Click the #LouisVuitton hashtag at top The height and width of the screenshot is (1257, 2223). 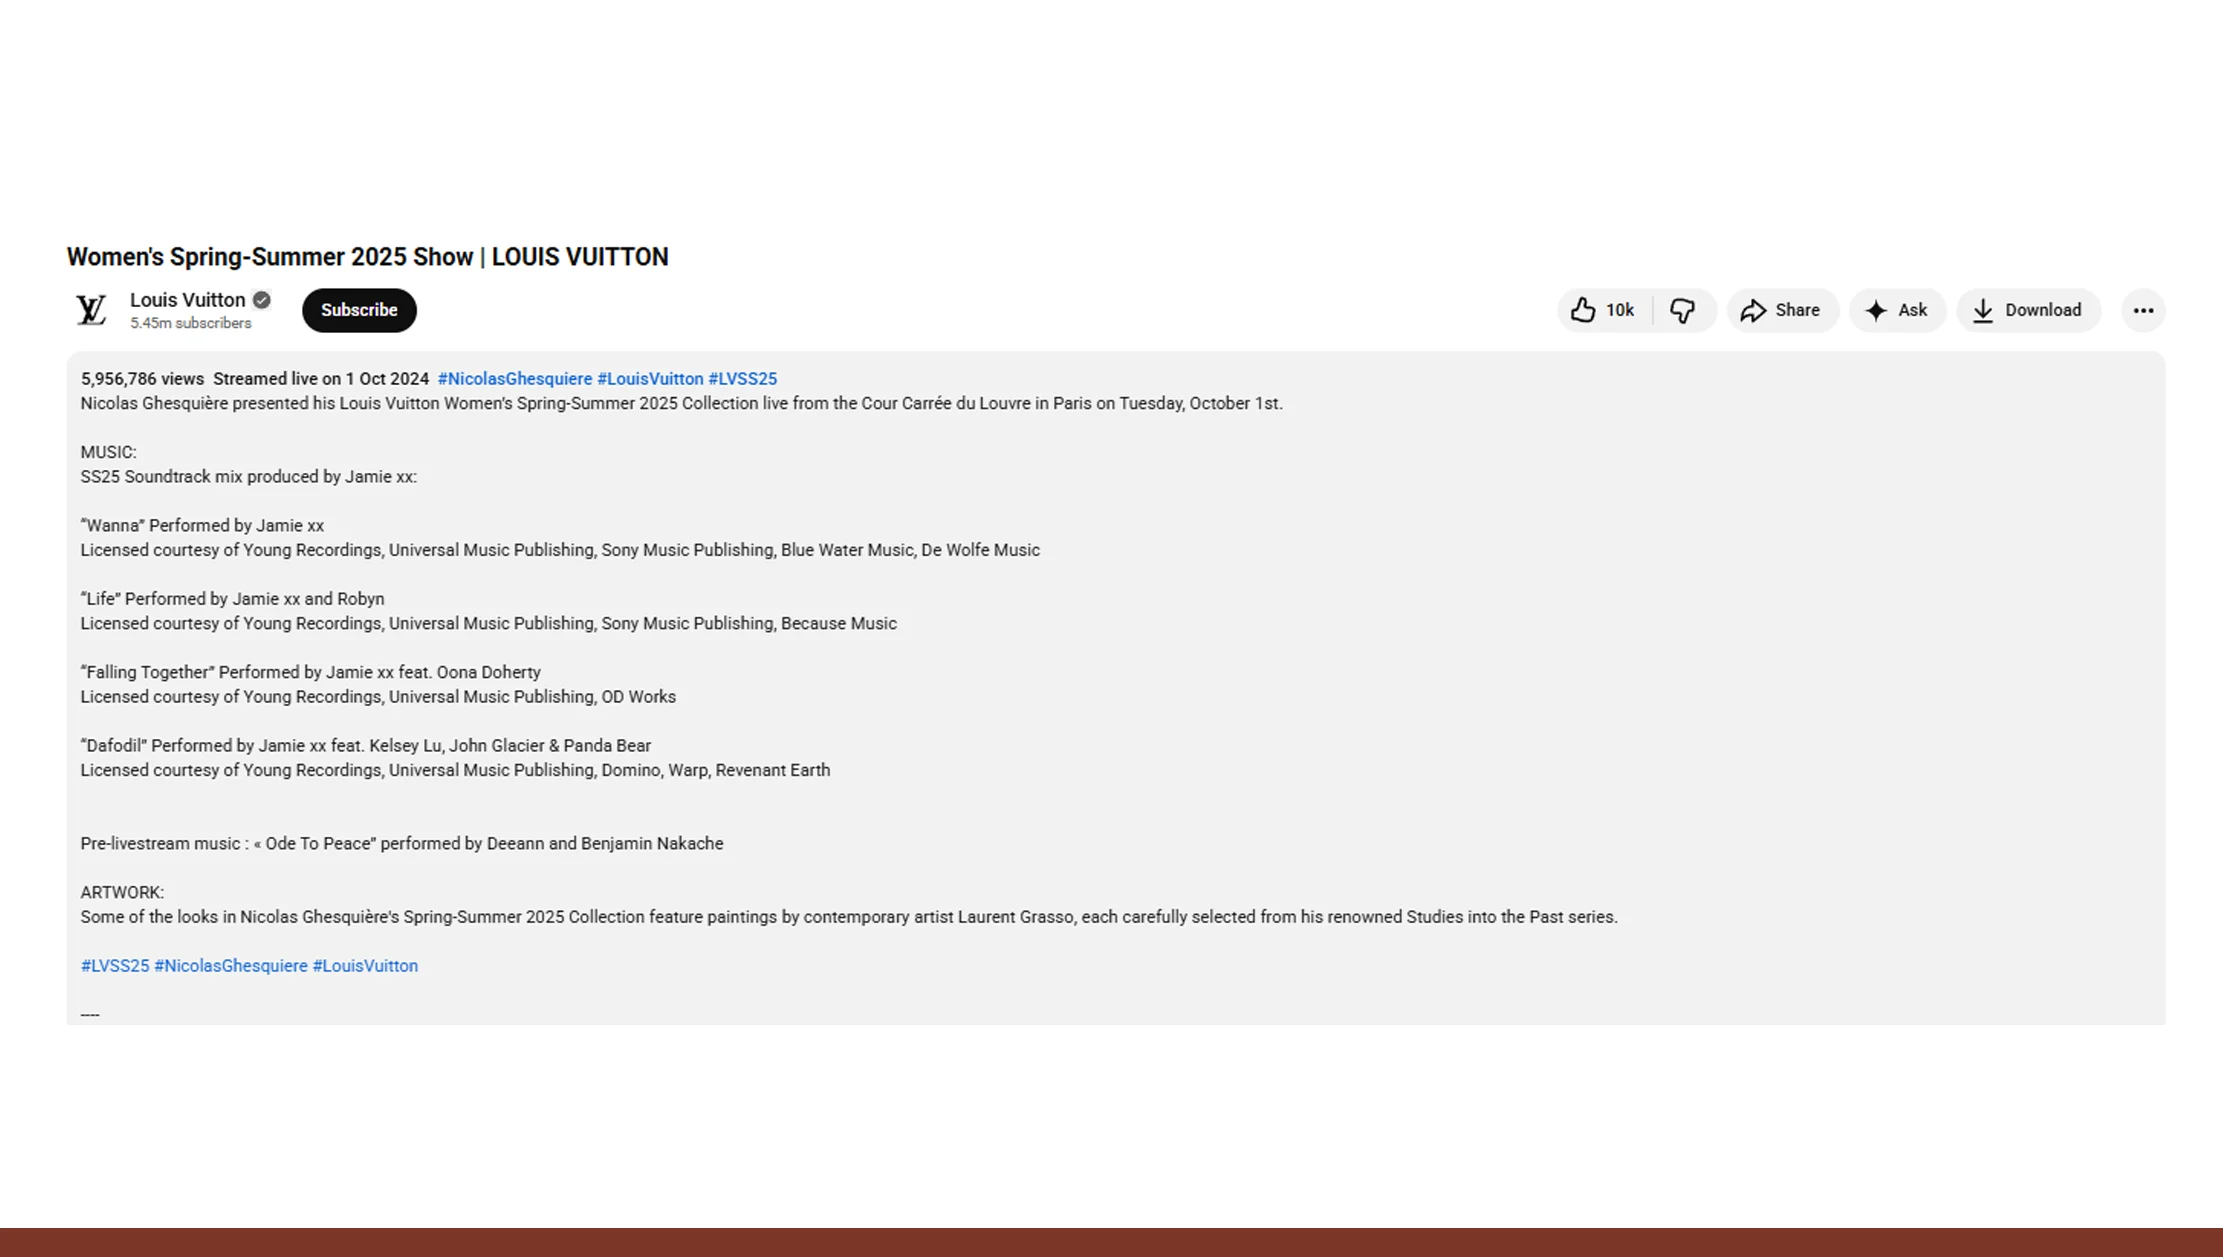click(x=650, y=379)
